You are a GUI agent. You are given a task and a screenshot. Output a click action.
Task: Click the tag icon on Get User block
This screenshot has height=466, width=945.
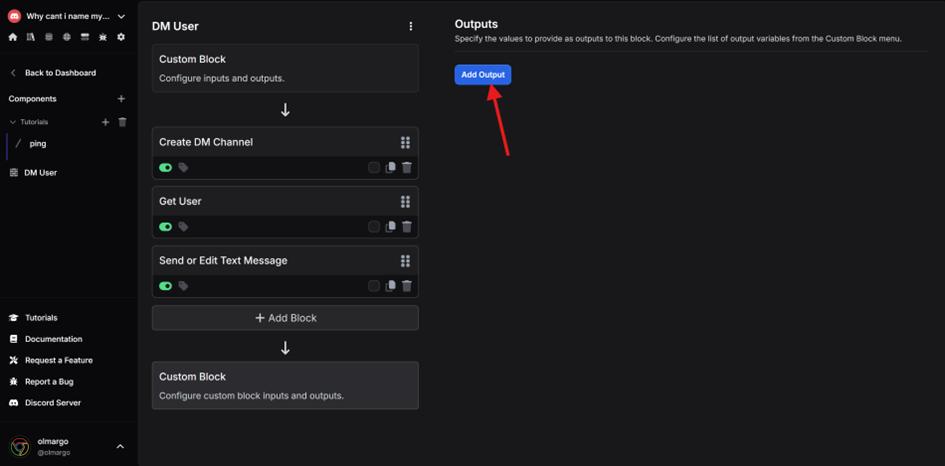click(183, 227)
